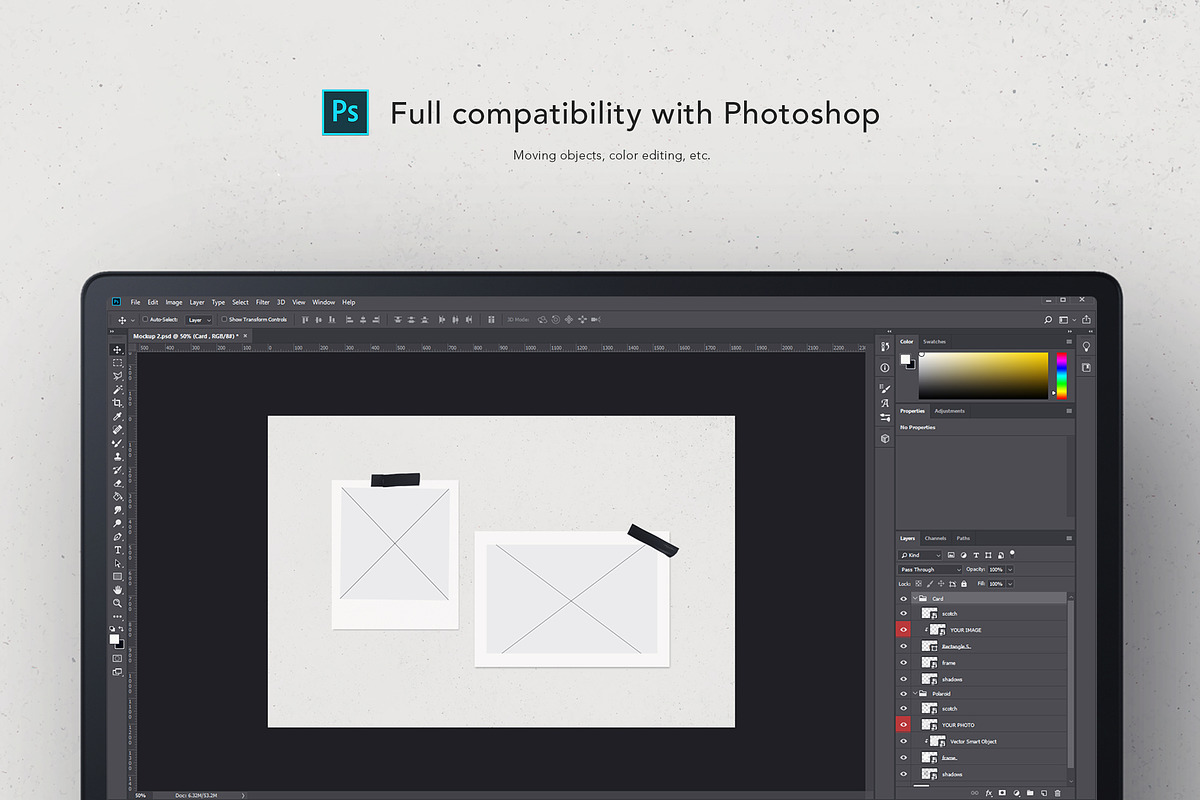The height and width of the screenshot is (800, 1200).
Task: Switch to the Paths tab
Action: coord(963,538)
